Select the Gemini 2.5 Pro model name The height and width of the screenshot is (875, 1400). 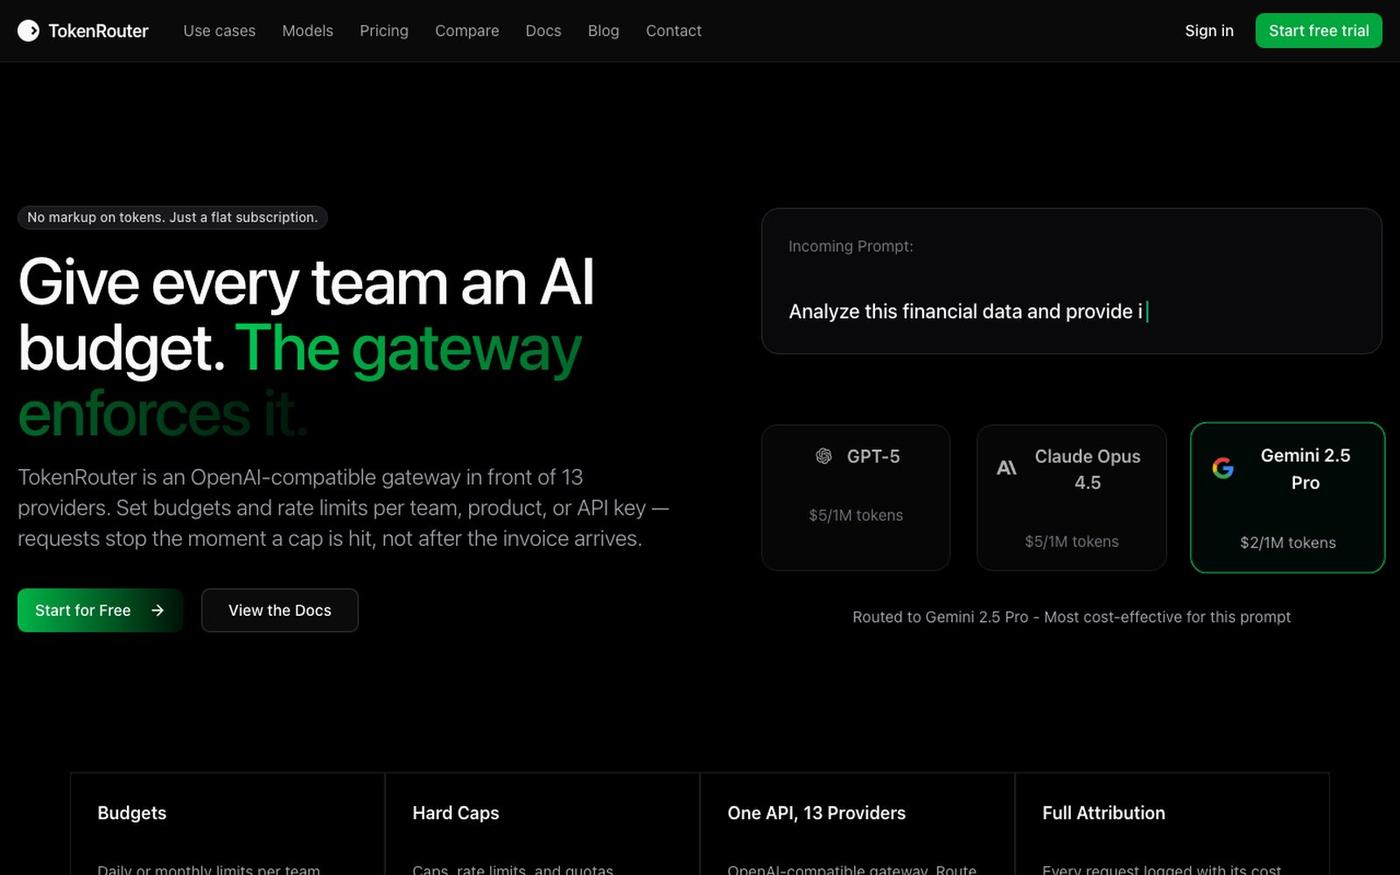1305,469
